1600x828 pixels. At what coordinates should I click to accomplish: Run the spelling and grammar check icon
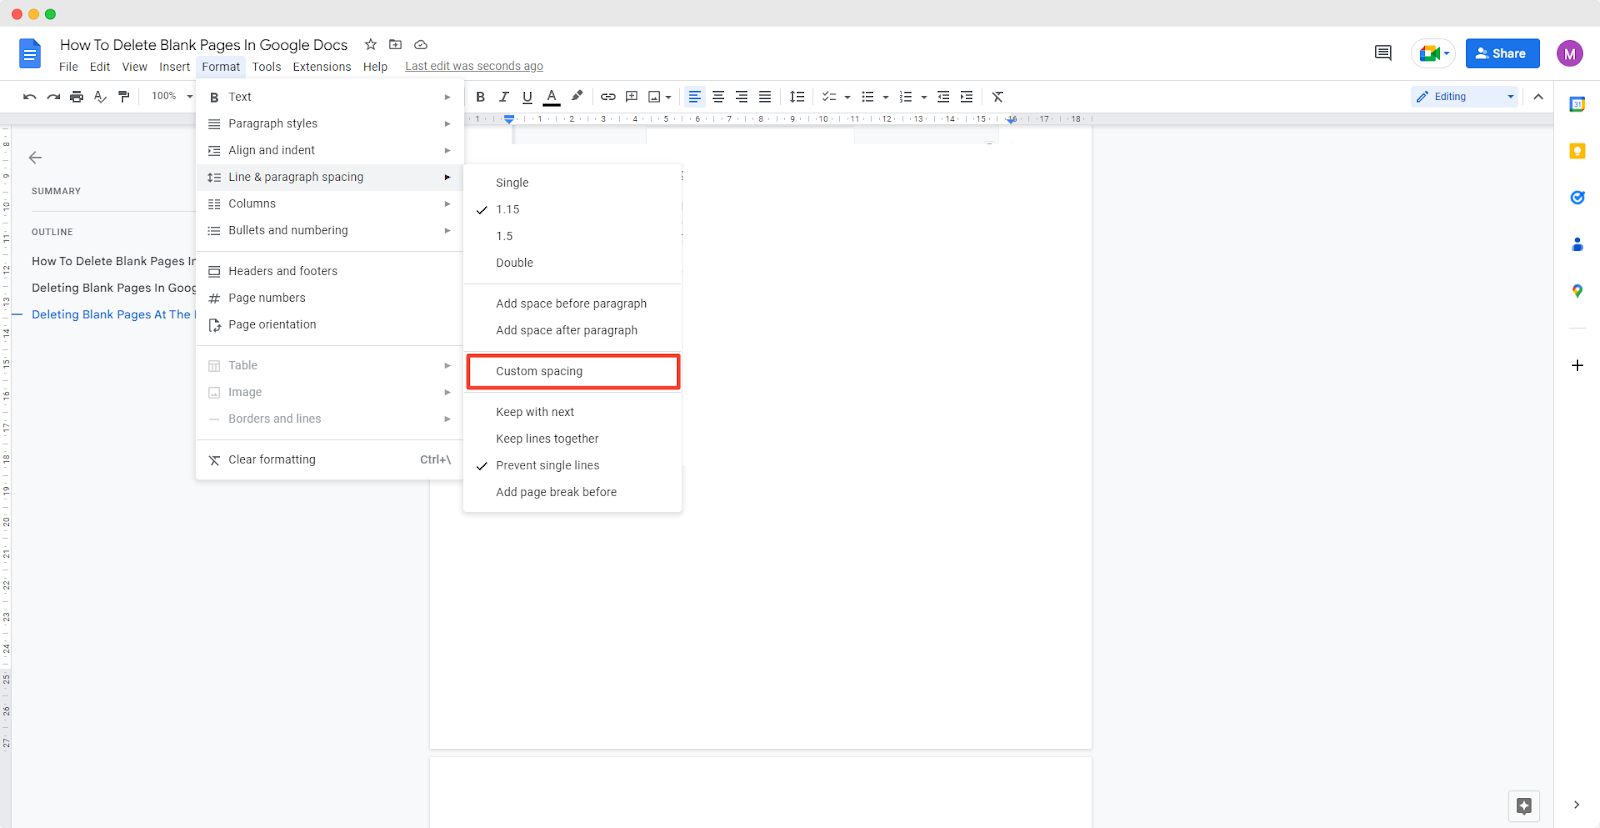(100, 97)
